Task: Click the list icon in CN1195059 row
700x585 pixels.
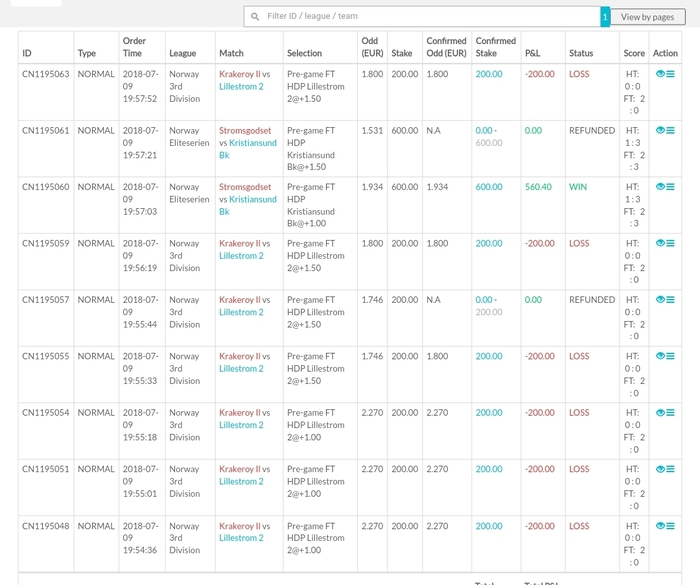Action: pyautogui.click(x=670, y=243)
